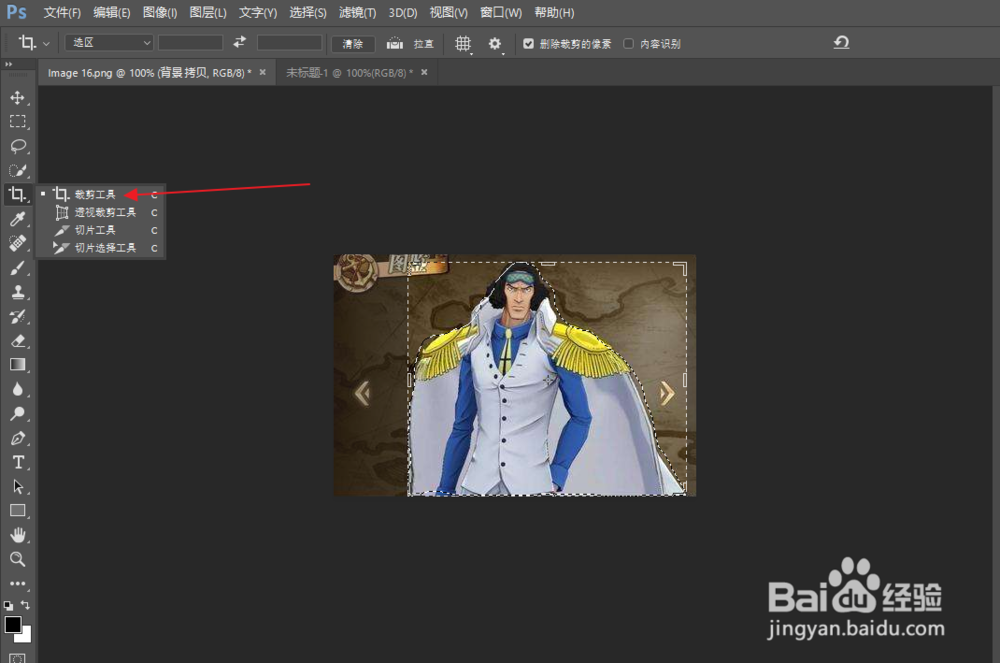
Task: Click the crop width input field
Action: 190,43
